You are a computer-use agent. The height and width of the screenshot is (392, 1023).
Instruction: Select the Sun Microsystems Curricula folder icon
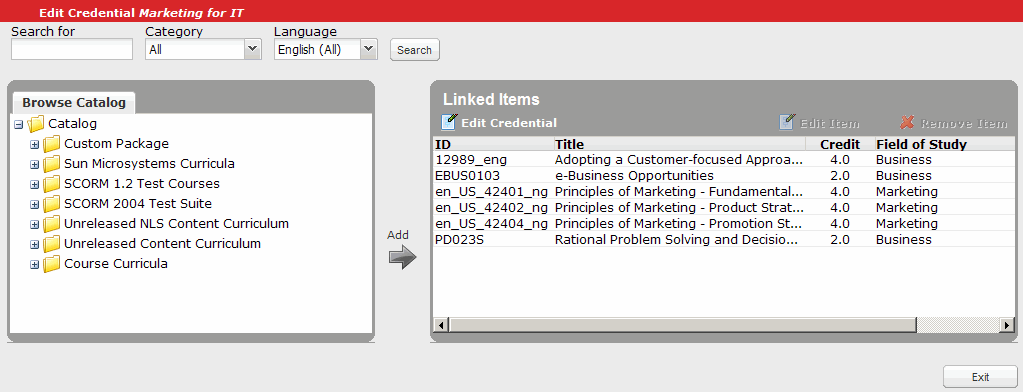[52, 164]
